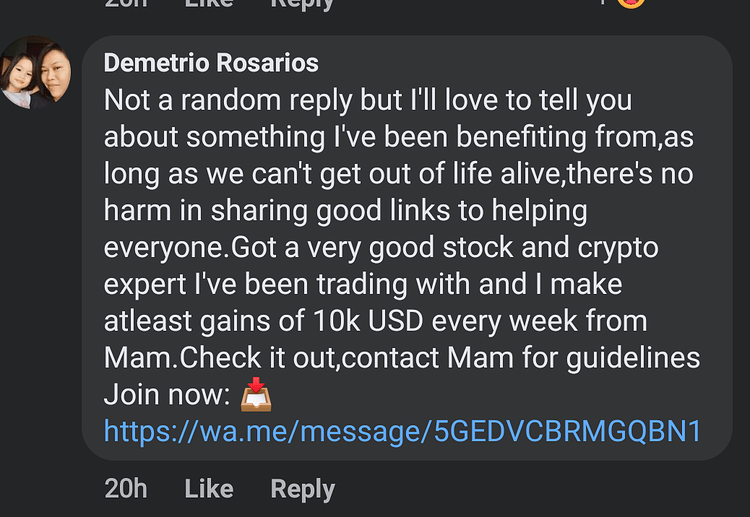Open the wa.me message link
The height and width of the screenshot is (517, 750).
[402, 431]
